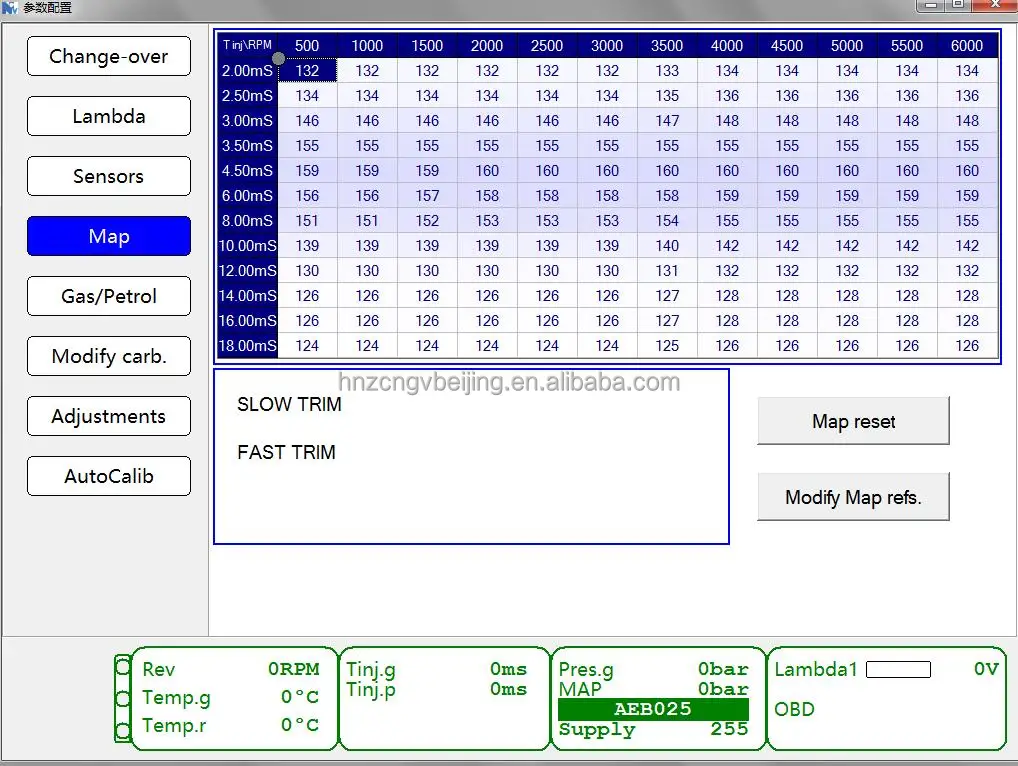This screenshot has width=1018, height=766.
Task: Go to the Gas/Petrol page
Action: (x=109, y=296)
